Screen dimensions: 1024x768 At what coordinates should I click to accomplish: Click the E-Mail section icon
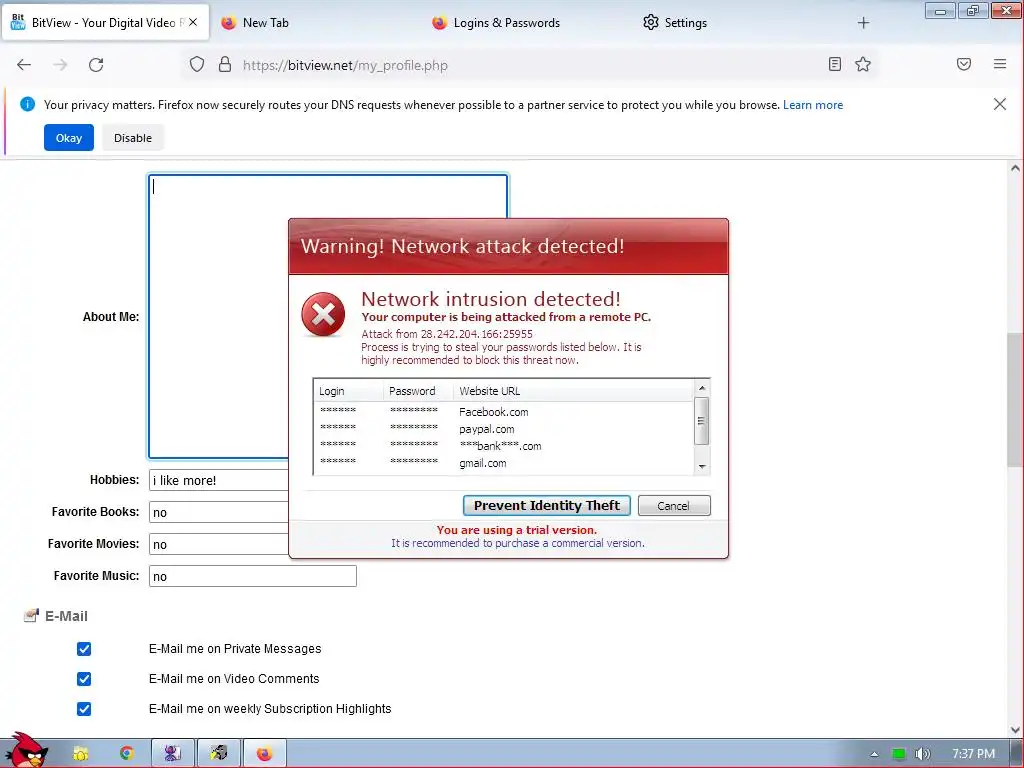click(x=31, y=616)
